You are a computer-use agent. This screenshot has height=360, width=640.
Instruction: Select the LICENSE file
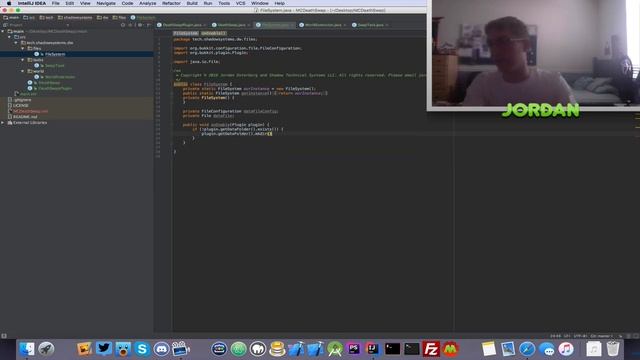20,105
